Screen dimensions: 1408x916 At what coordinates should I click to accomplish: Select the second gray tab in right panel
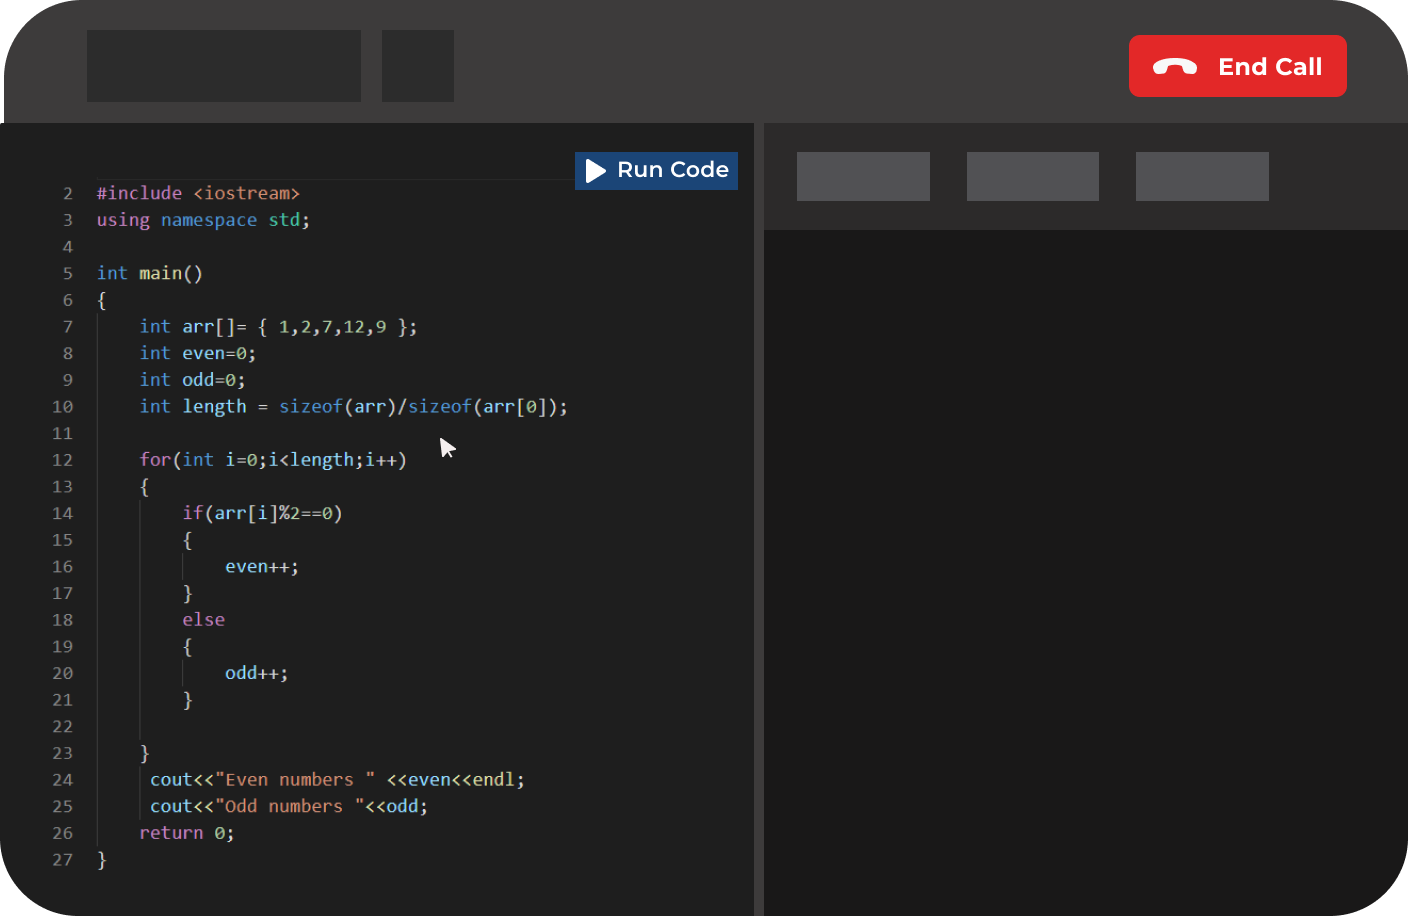[1033, 176]
